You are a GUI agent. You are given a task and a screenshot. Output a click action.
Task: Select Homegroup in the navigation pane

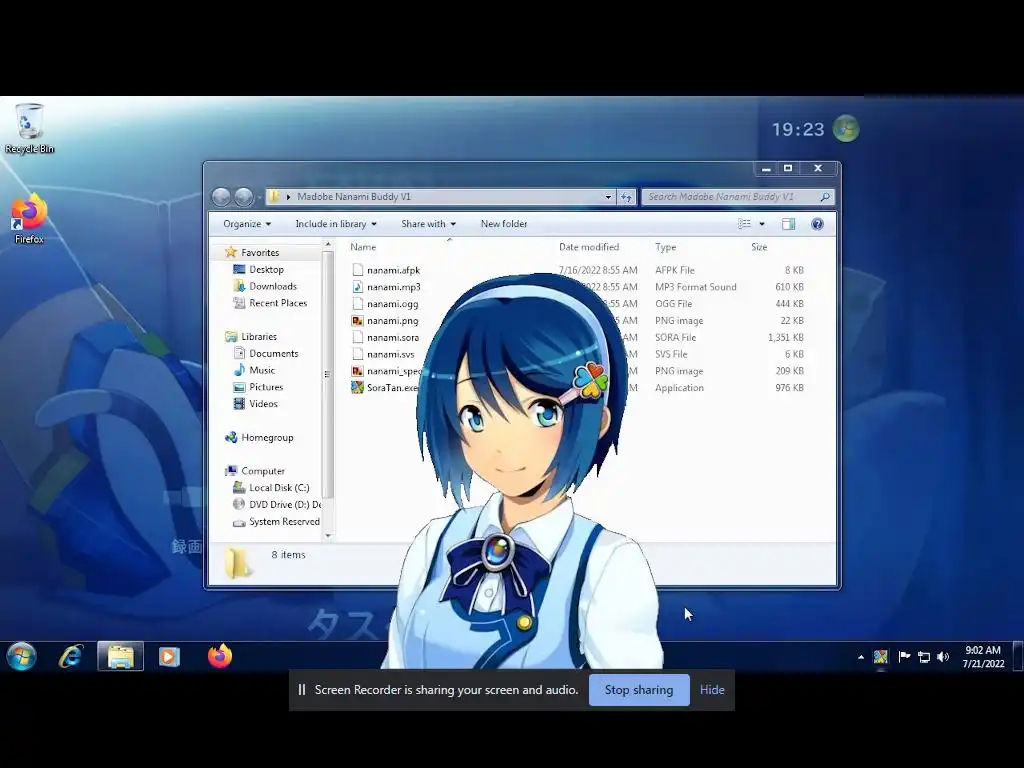[267, 438]
